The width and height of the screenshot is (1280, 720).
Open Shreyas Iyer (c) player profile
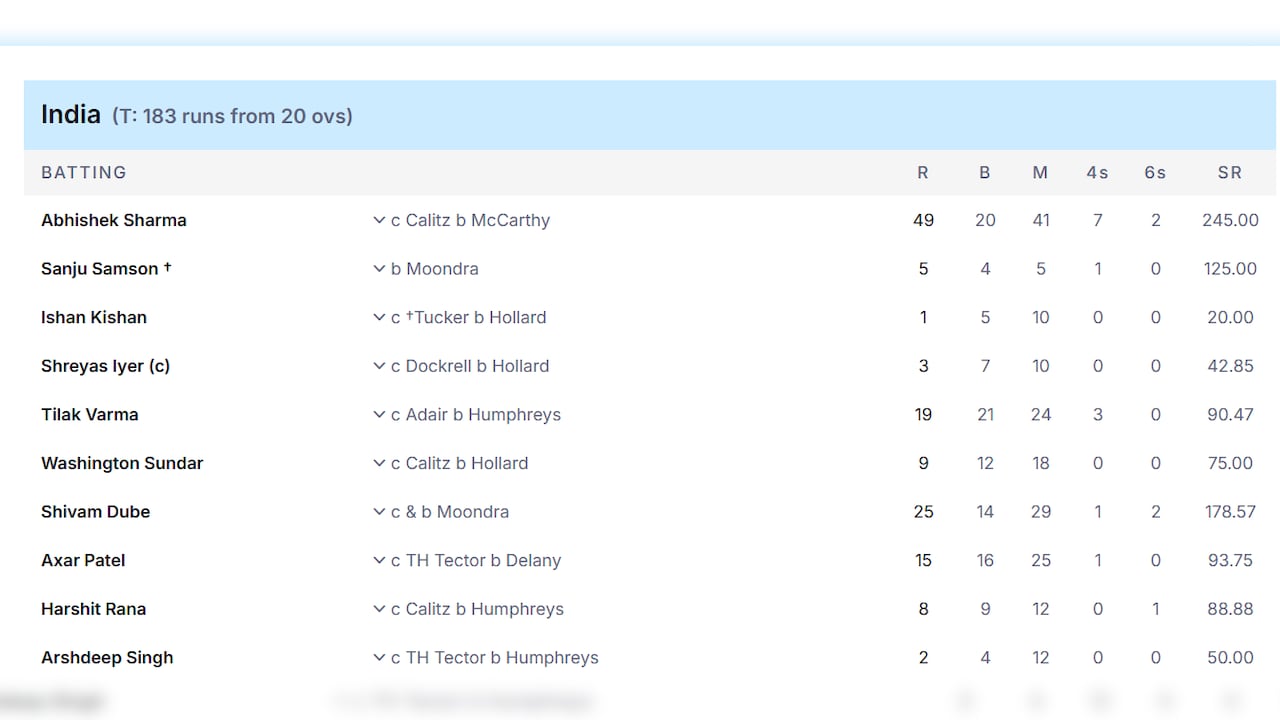(105, 366)
